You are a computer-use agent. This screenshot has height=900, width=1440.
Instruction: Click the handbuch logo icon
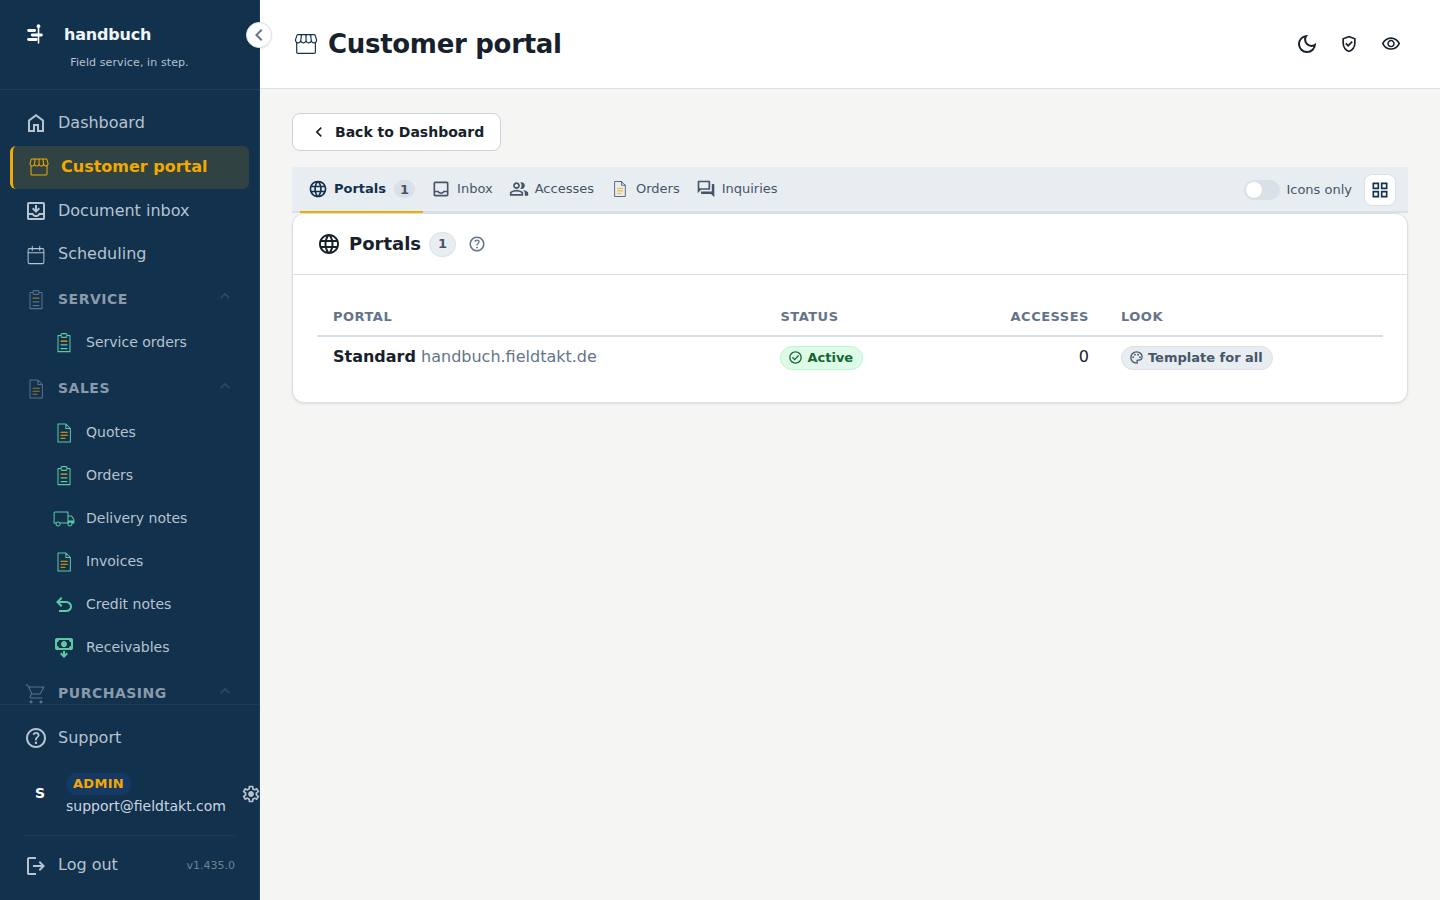(35, 34)
